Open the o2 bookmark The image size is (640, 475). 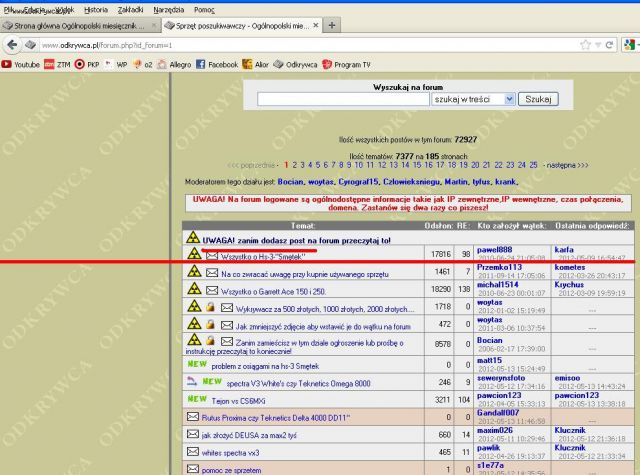142,64
